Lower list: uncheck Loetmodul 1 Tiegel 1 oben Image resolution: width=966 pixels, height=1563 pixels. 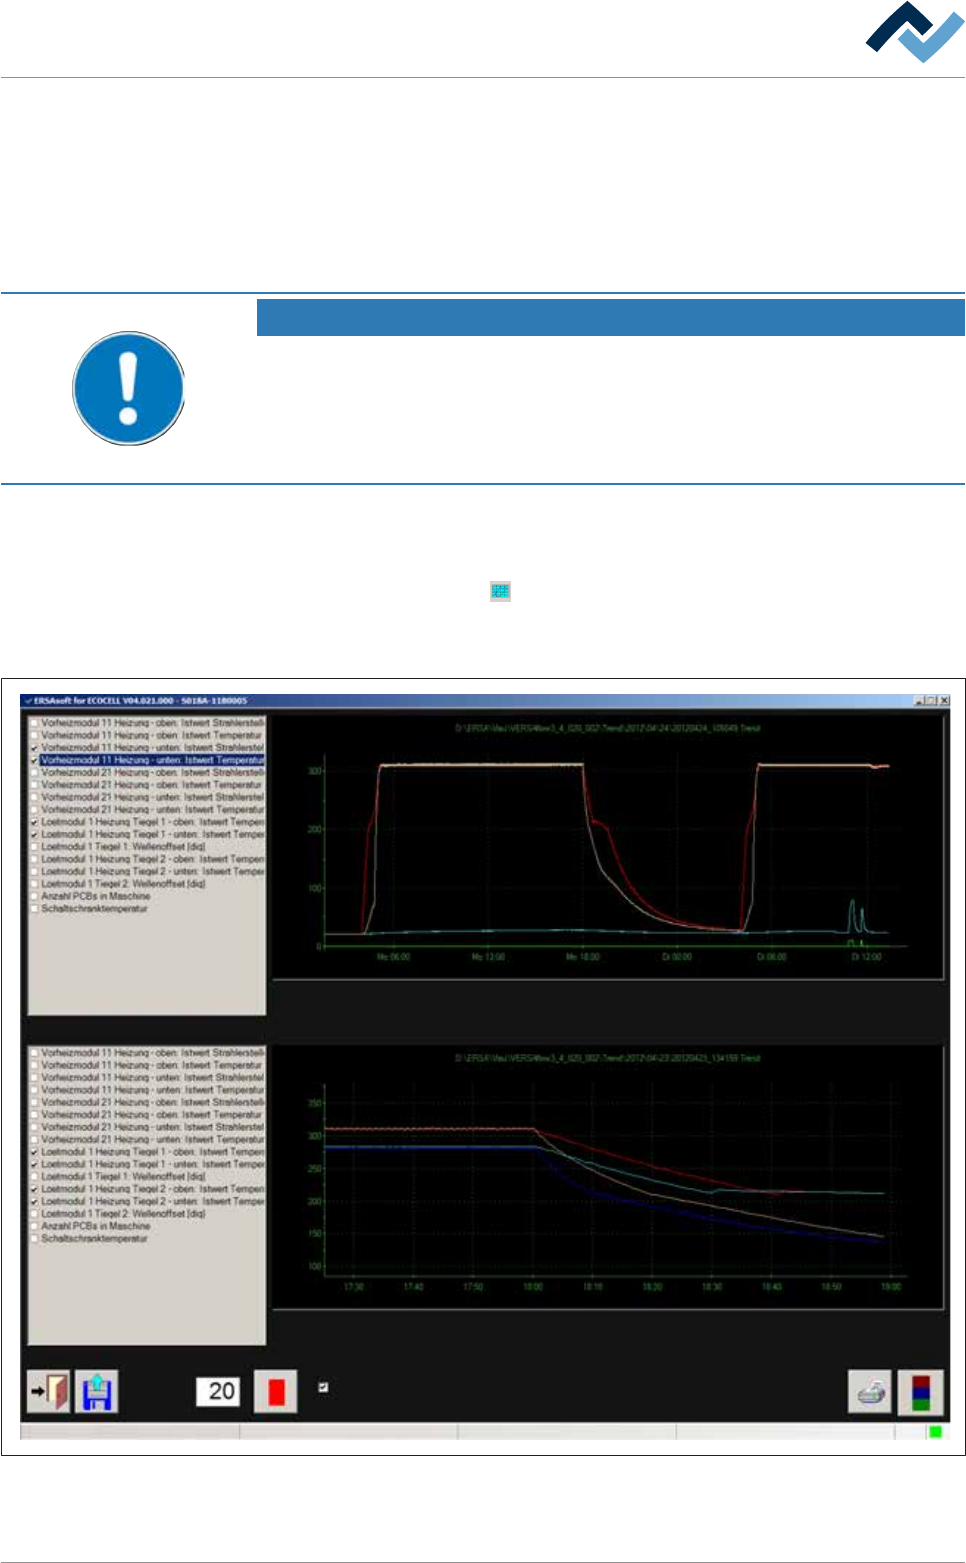pyautogui.click(x=35, y=1152)
